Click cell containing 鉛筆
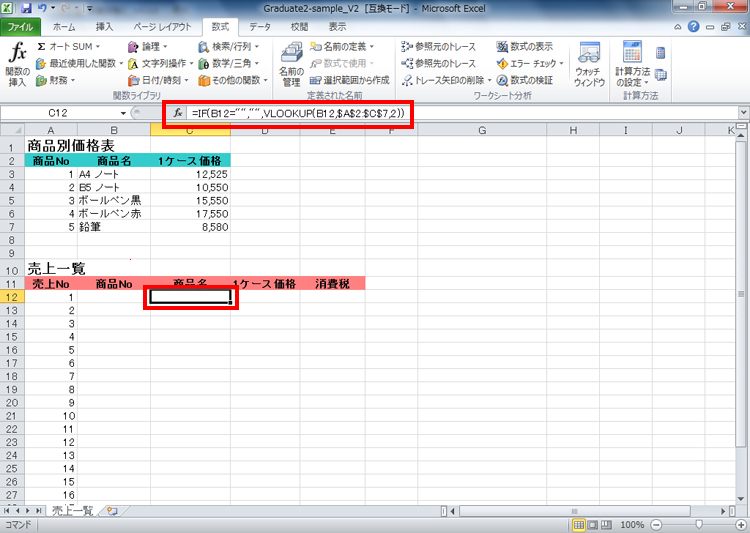Image resolution: width=750 pixels, height=533 pixels. click(x=114, y=227)
